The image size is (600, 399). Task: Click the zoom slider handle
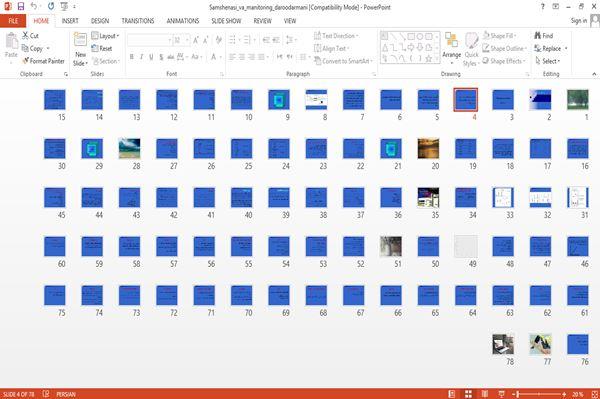pos(518,394)
